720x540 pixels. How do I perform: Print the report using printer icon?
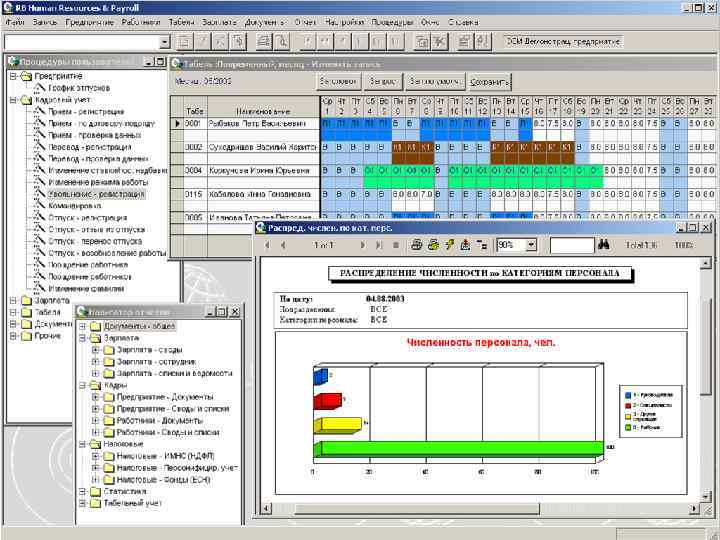417,245
